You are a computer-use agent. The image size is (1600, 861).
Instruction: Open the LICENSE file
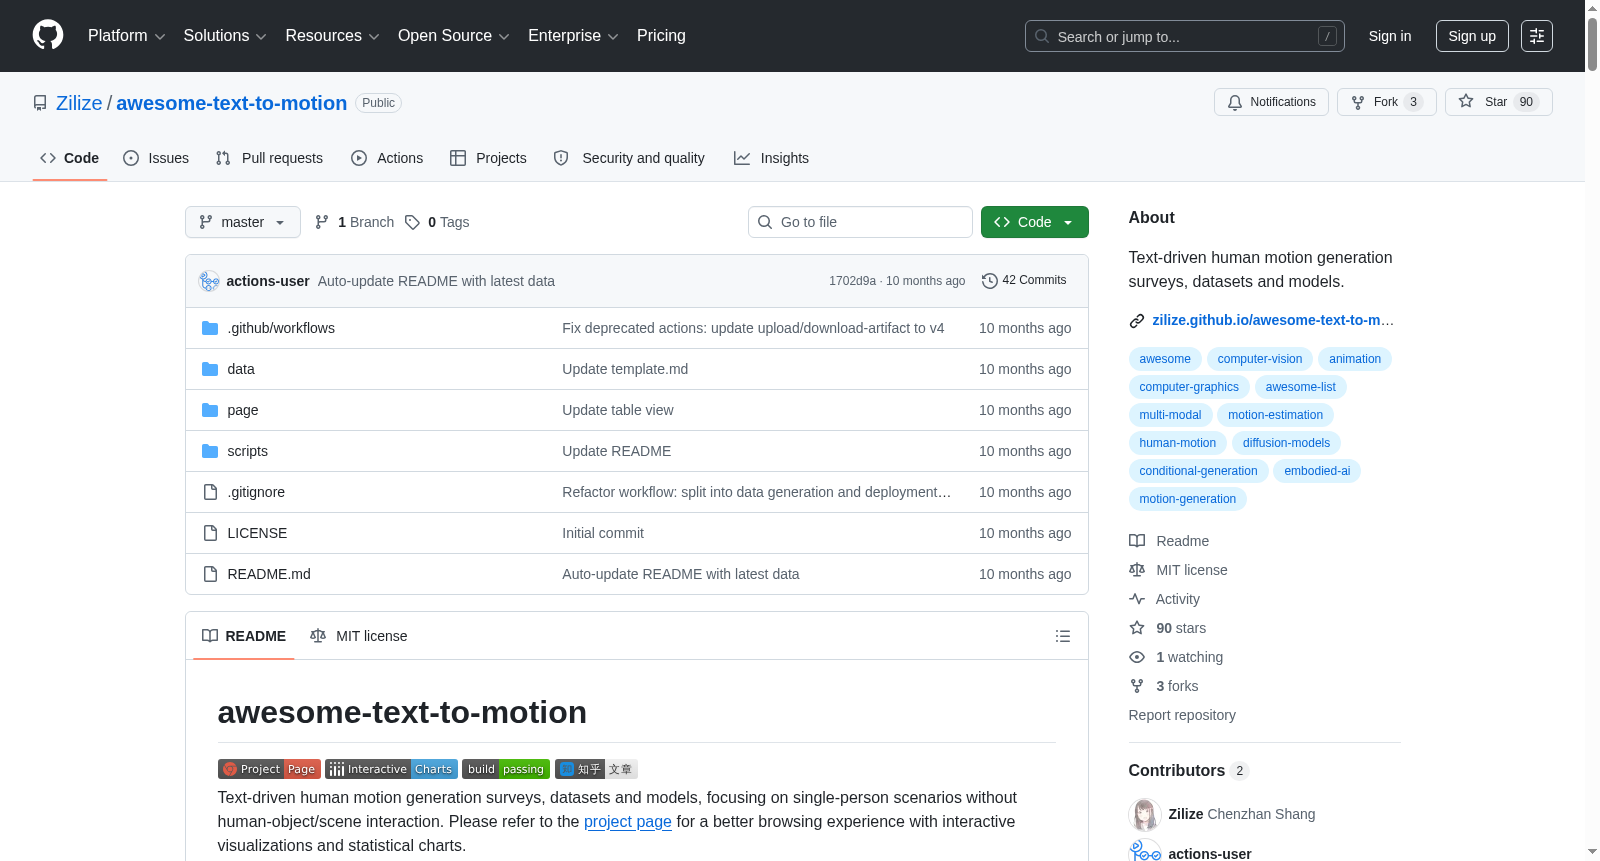257,533
